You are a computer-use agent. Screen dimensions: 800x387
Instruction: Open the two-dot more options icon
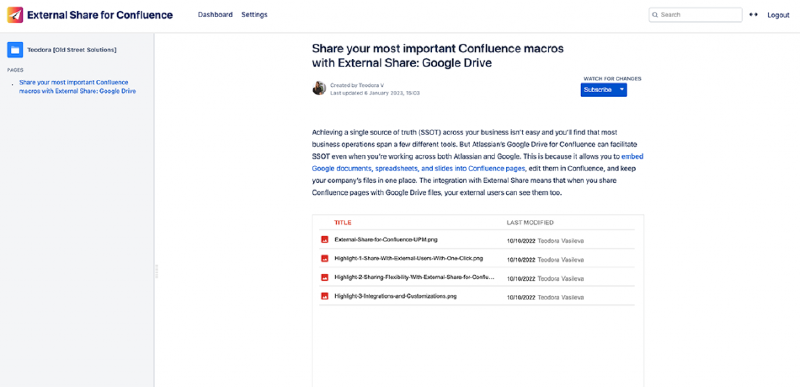(x=754, y=15)
